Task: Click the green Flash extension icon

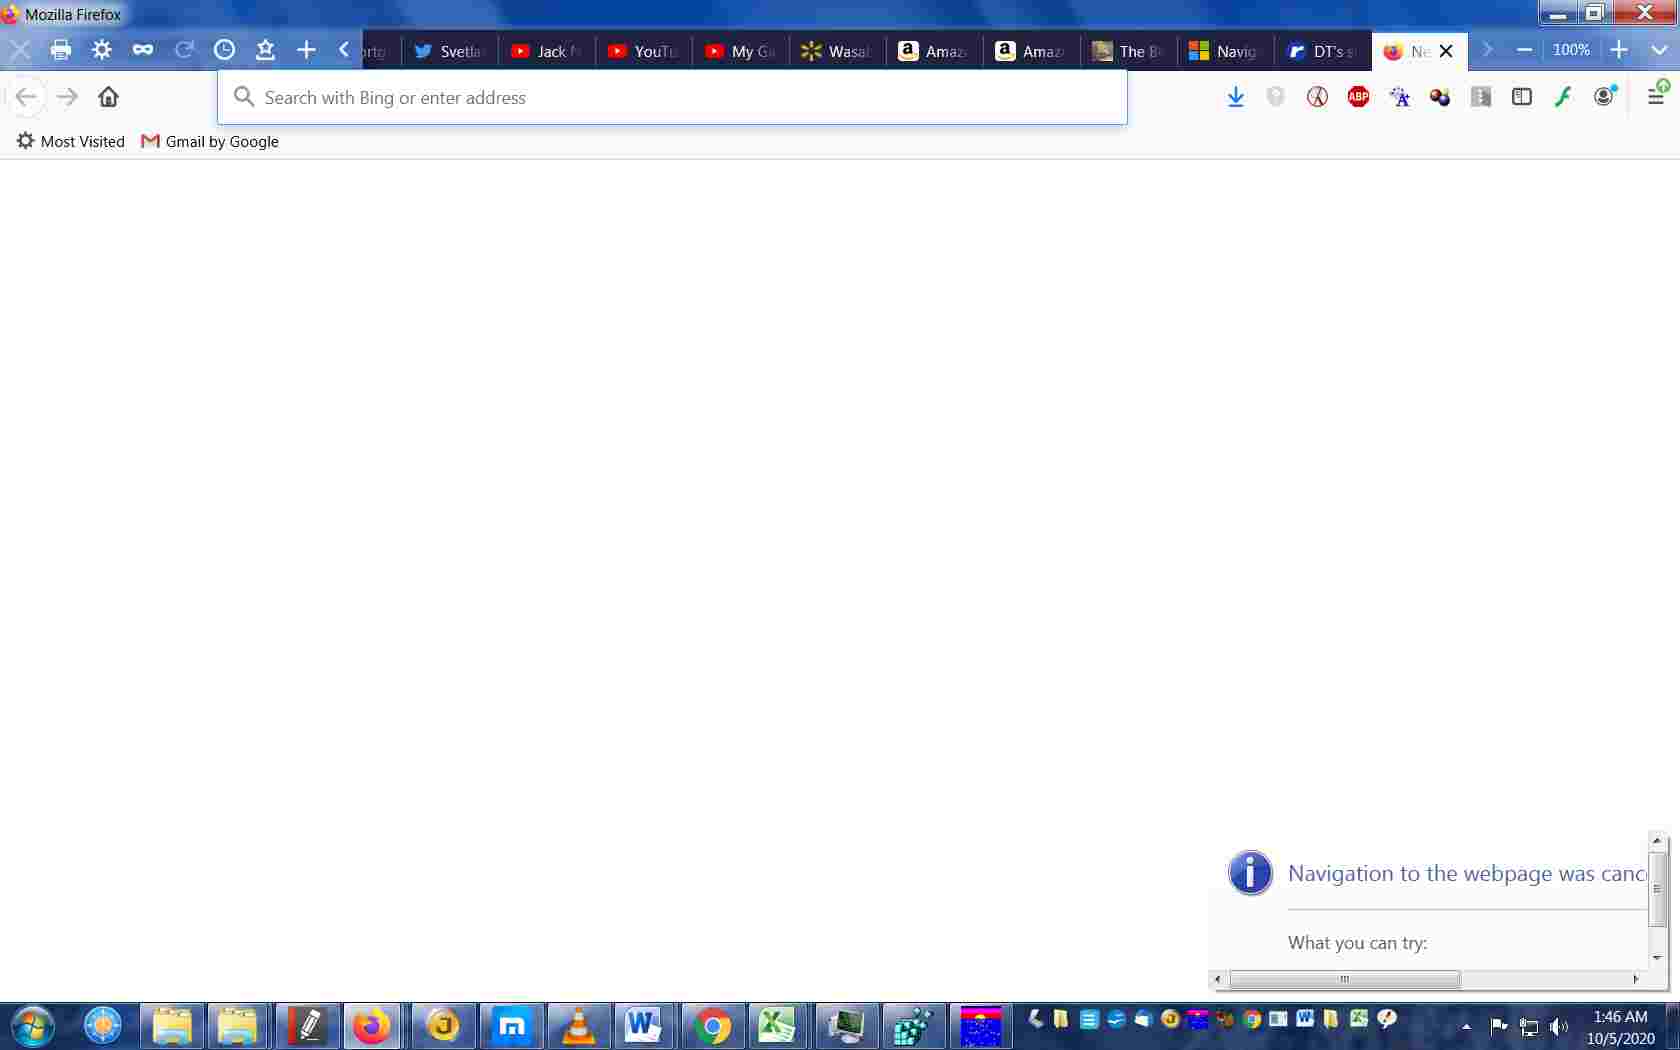Action: (1563, 97)
